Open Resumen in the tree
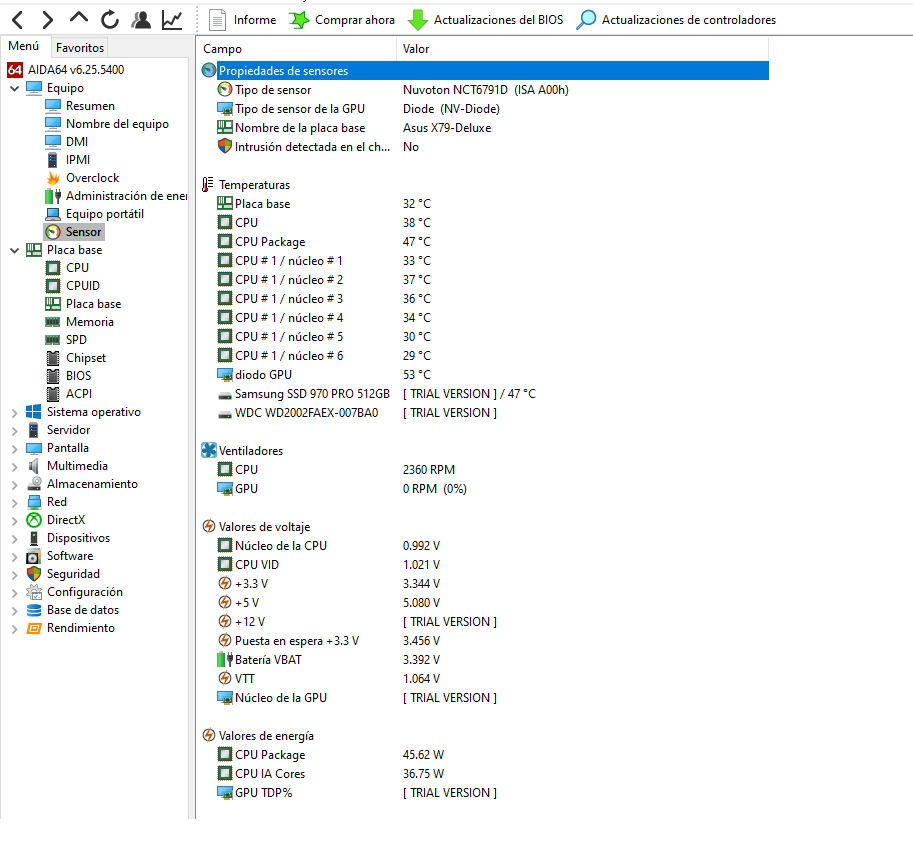This screenshot has width=913, height=845. [x=80, y=106]
